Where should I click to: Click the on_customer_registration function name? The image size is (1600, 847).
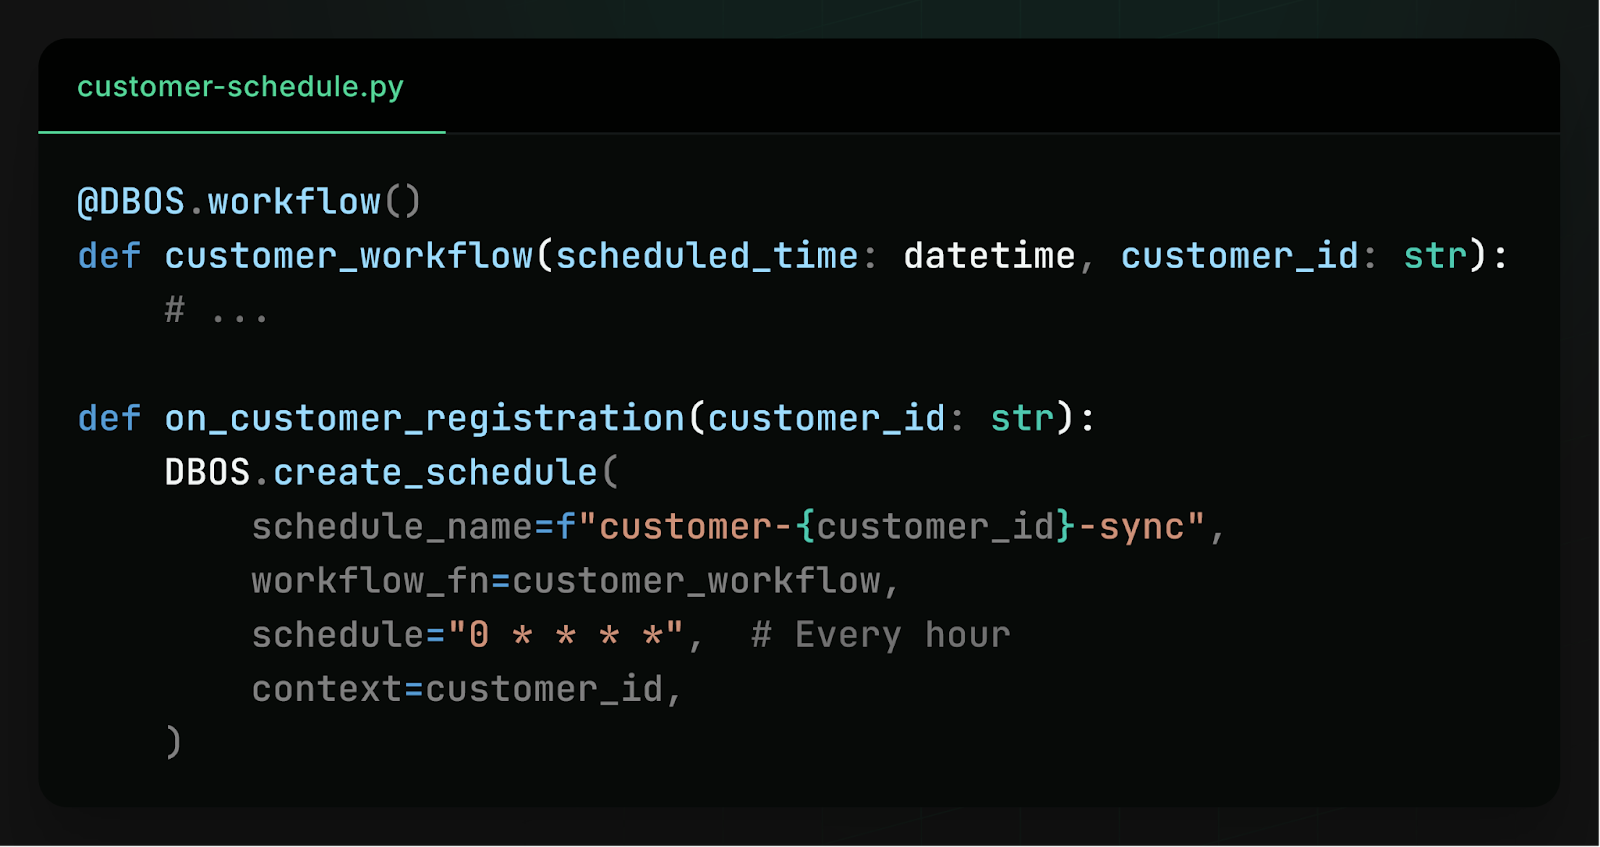click(x=425, y=418)
